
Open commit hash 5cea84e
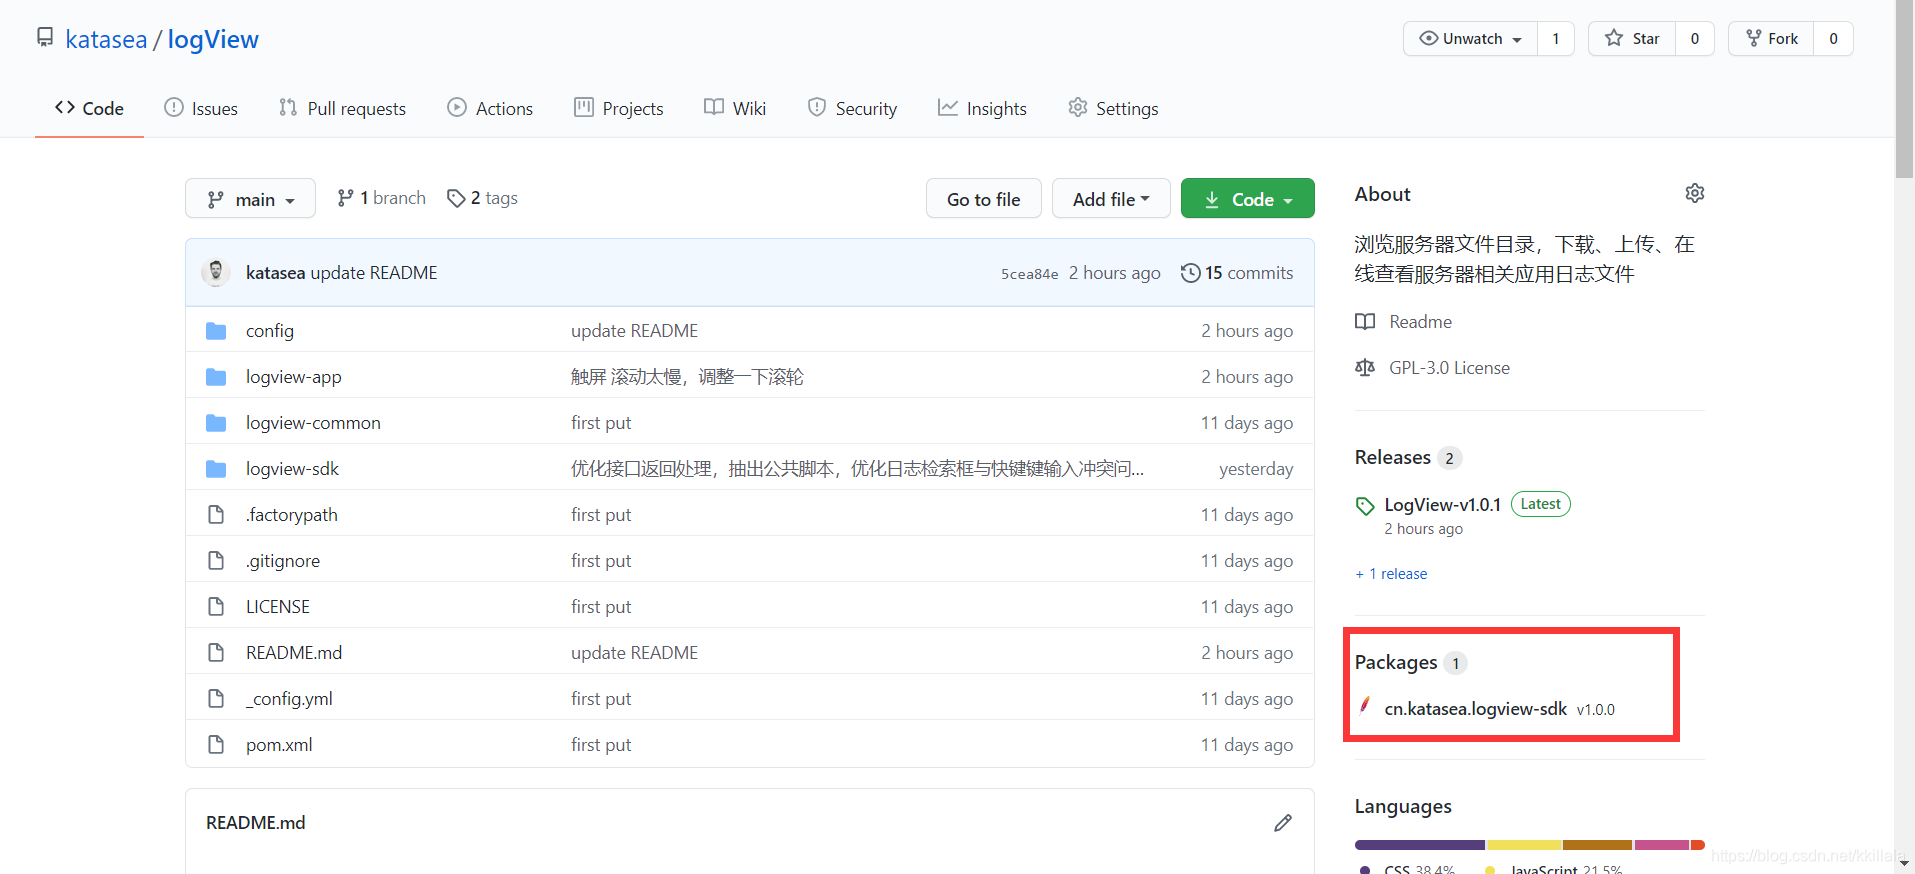pos(1029,274)
